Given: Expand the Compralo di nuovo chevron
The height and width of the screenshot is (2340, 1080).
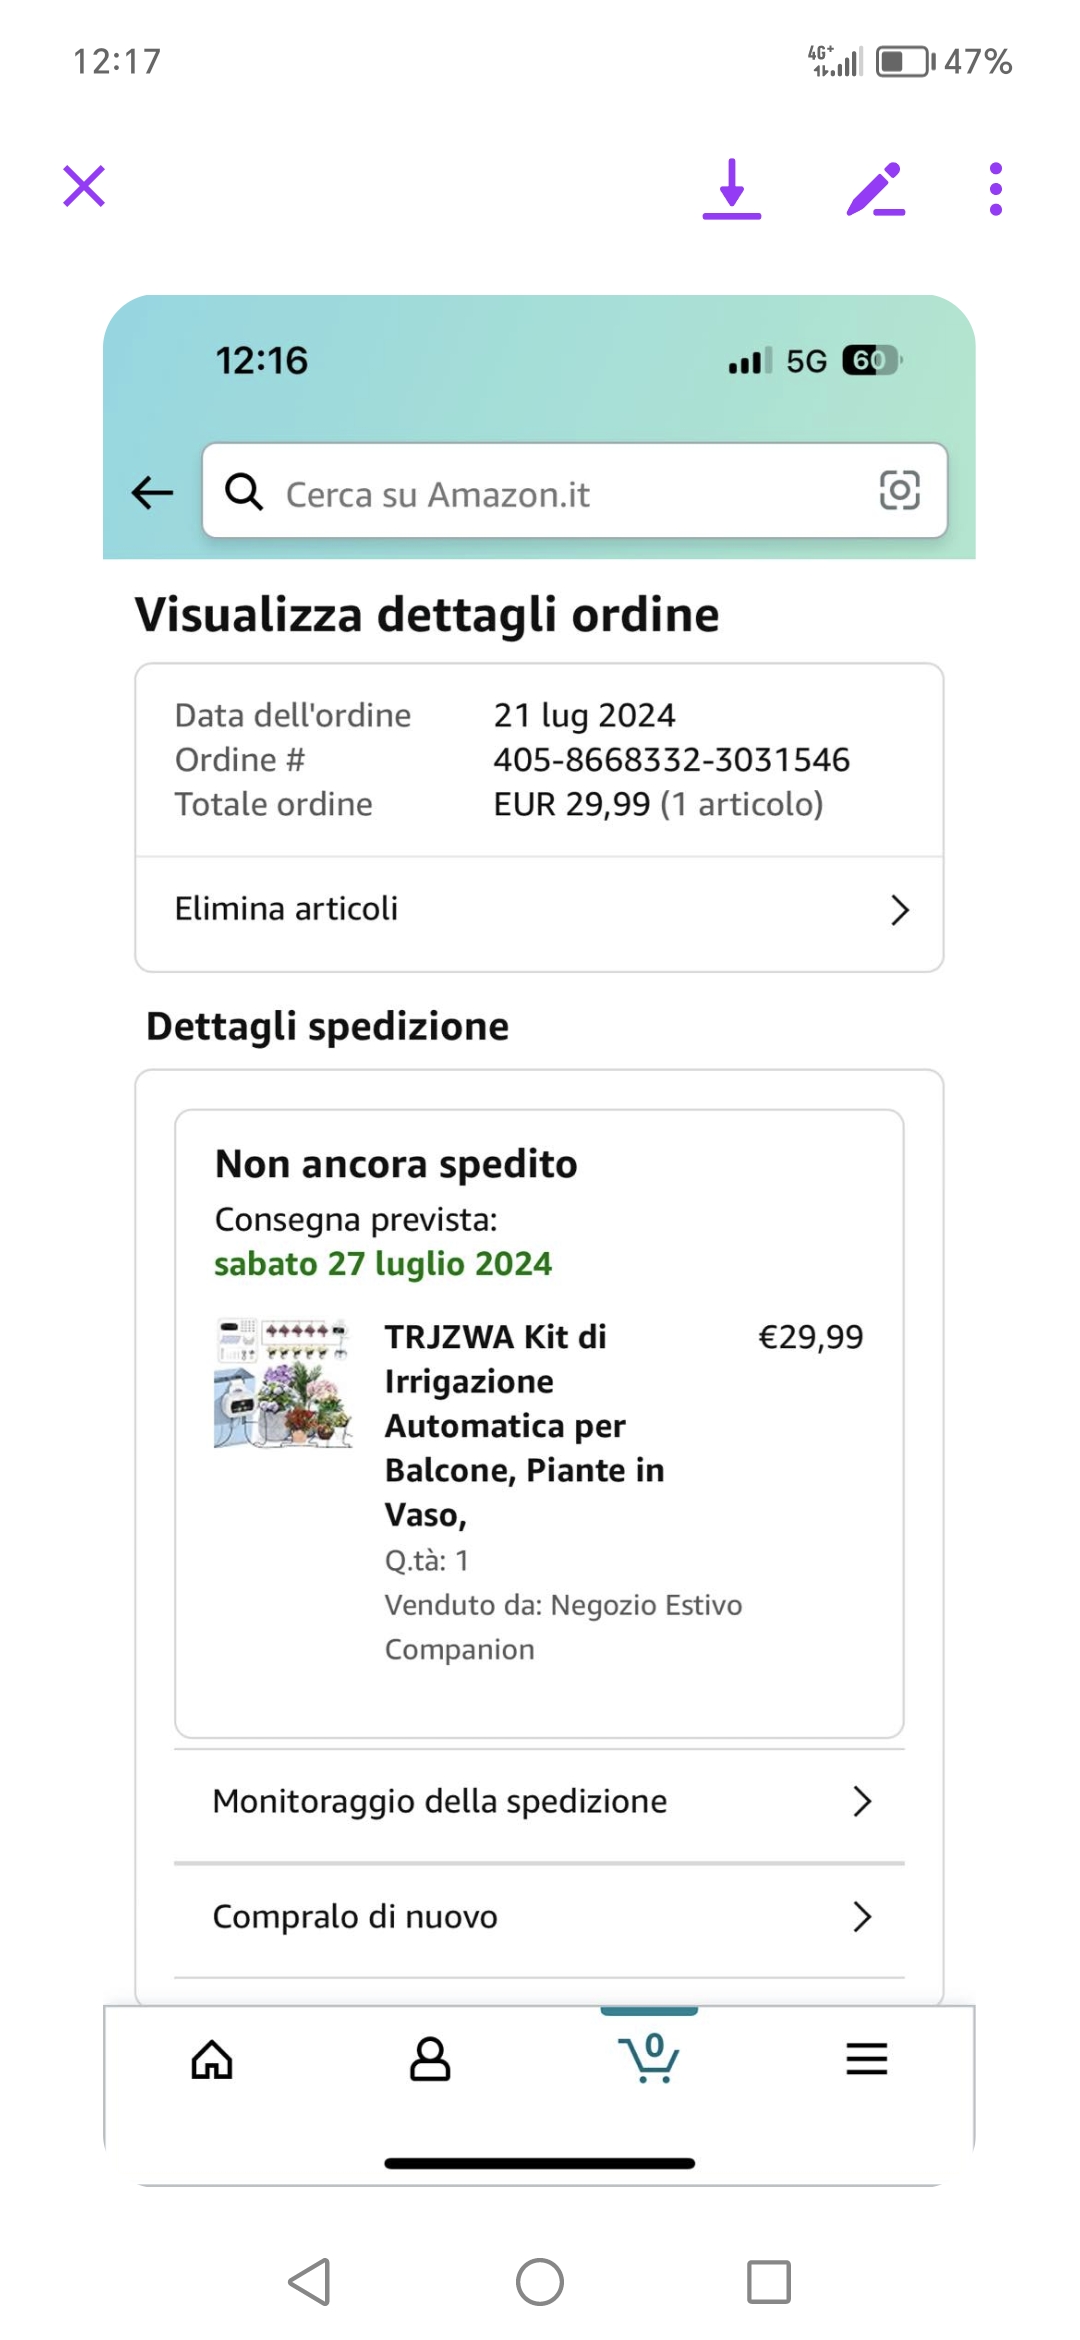Looking at the screenshot, I should [862, 1917].
